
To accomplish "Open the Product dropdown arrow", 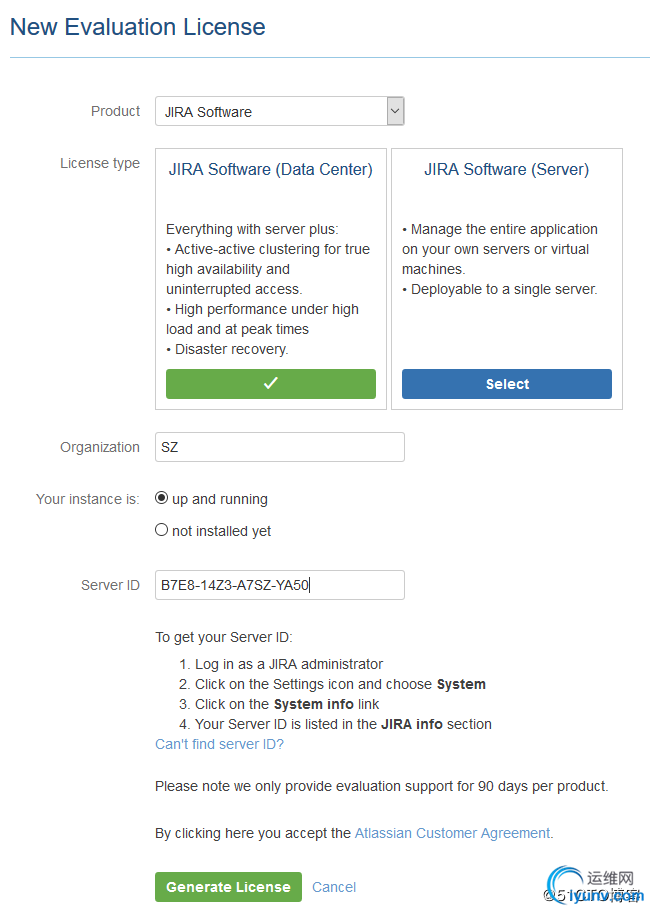I will [x=395, y=111].
